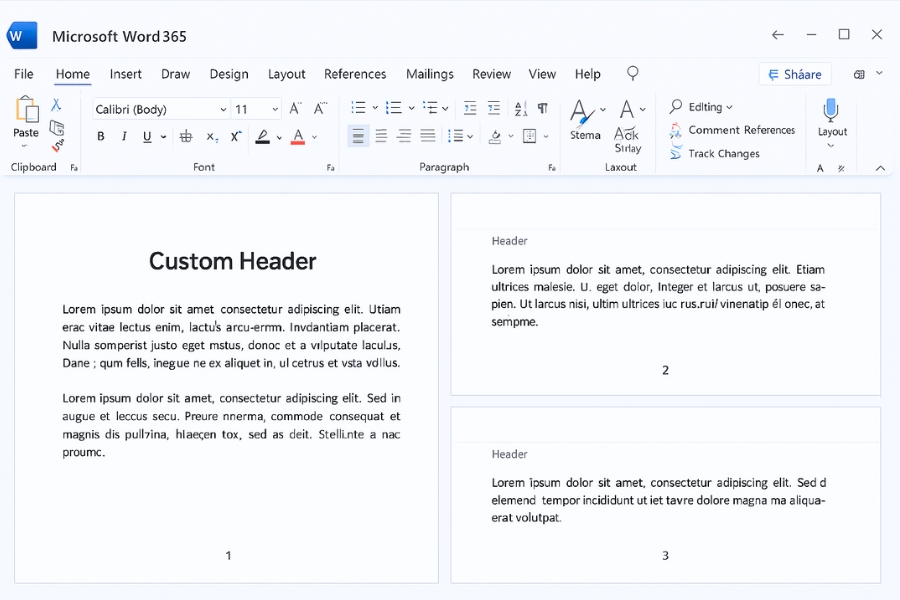Viewport: 900px width, 600px height.
Task: Open the font size dropdown
Action: click(274, 108)
